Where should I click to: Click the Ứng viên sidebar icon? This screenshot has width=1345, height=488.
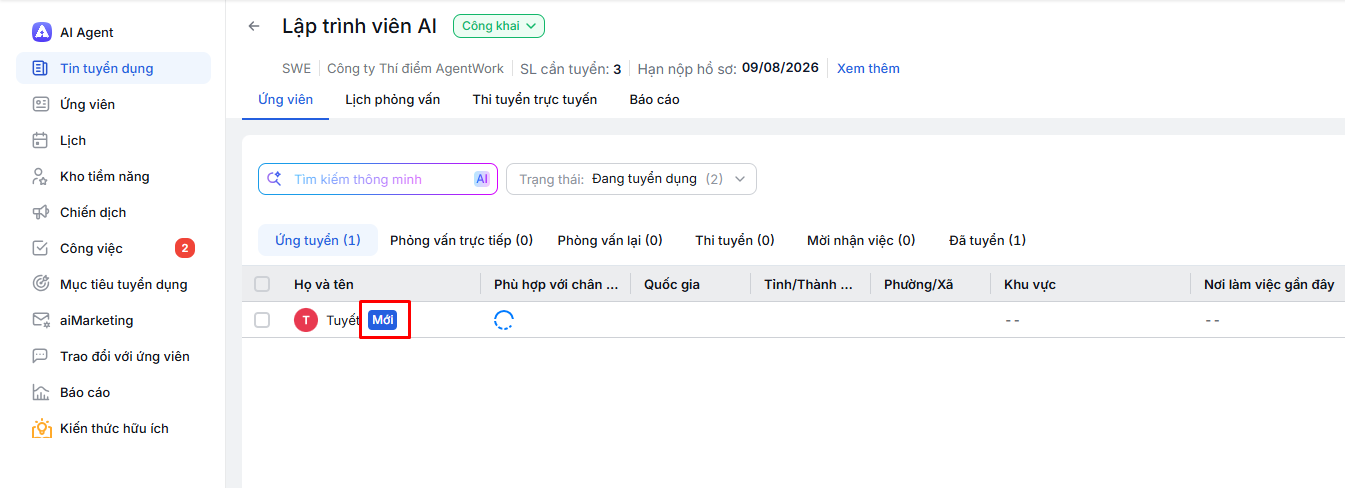click(x=41, y=104)
